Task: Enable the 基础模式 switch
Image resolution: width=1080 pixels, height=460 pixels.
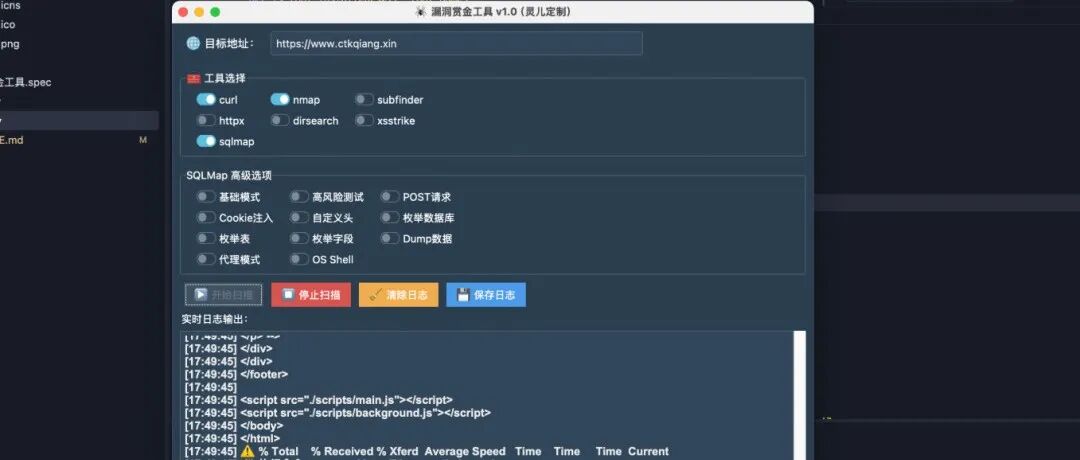Action: click(x=206, y=197)
